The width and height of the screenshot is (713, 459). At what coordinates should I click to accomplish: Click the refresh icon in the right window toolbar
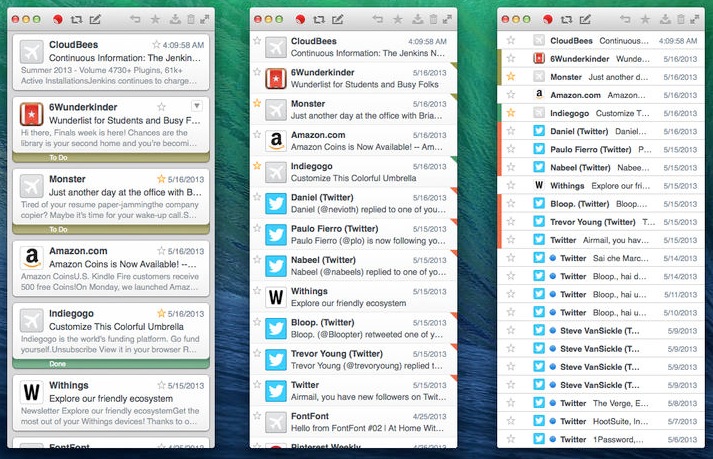click(x=566, y=19)
